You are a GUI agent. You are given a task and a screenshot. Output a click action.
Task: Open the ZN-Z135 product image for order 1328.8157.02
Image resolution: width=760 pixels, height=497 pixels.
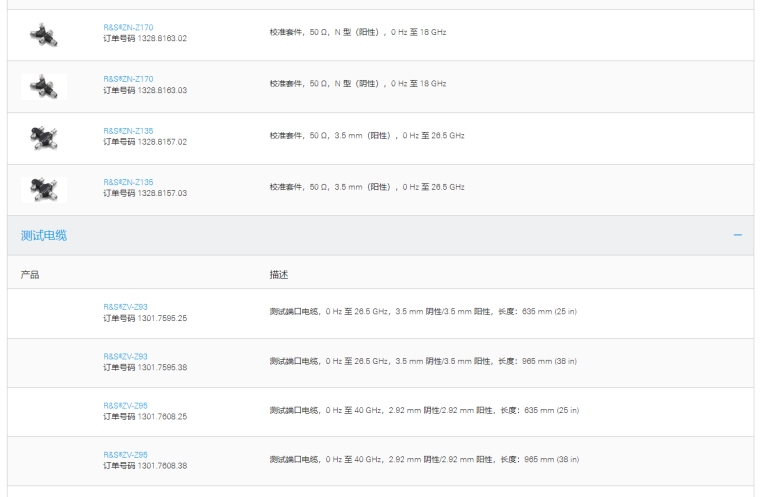click(43, 138)
